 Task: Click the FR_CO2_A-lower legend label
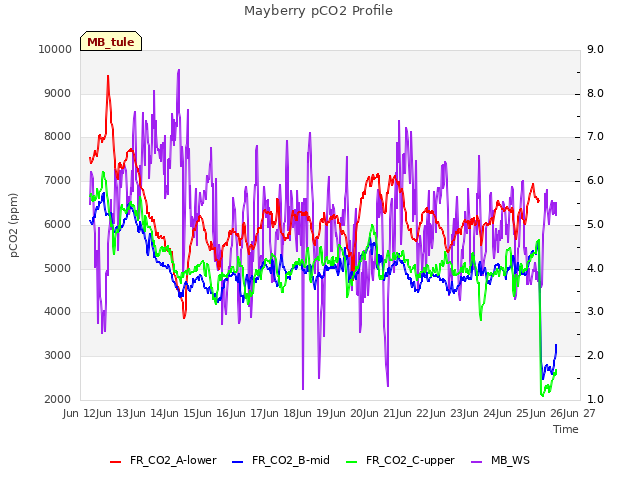173,460
